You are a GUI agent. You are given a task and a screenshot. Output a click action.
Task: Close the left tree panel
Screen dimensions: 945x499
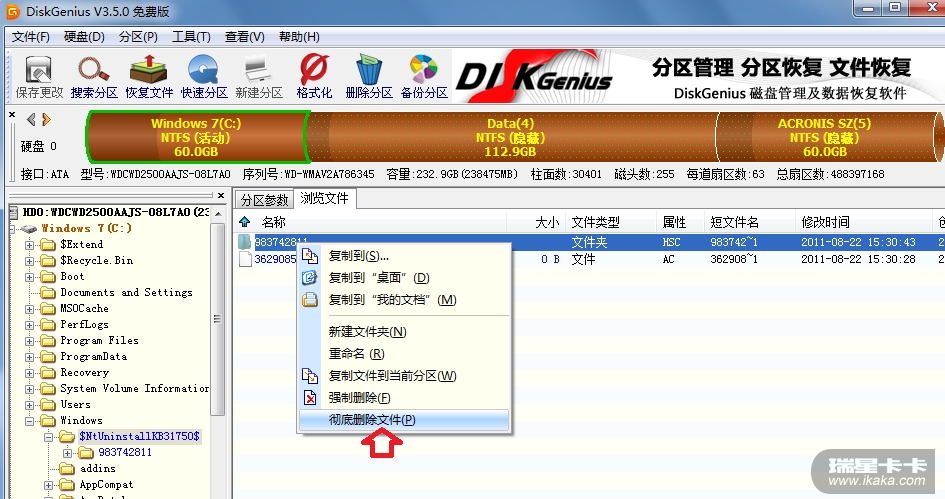tap(221, 195)
